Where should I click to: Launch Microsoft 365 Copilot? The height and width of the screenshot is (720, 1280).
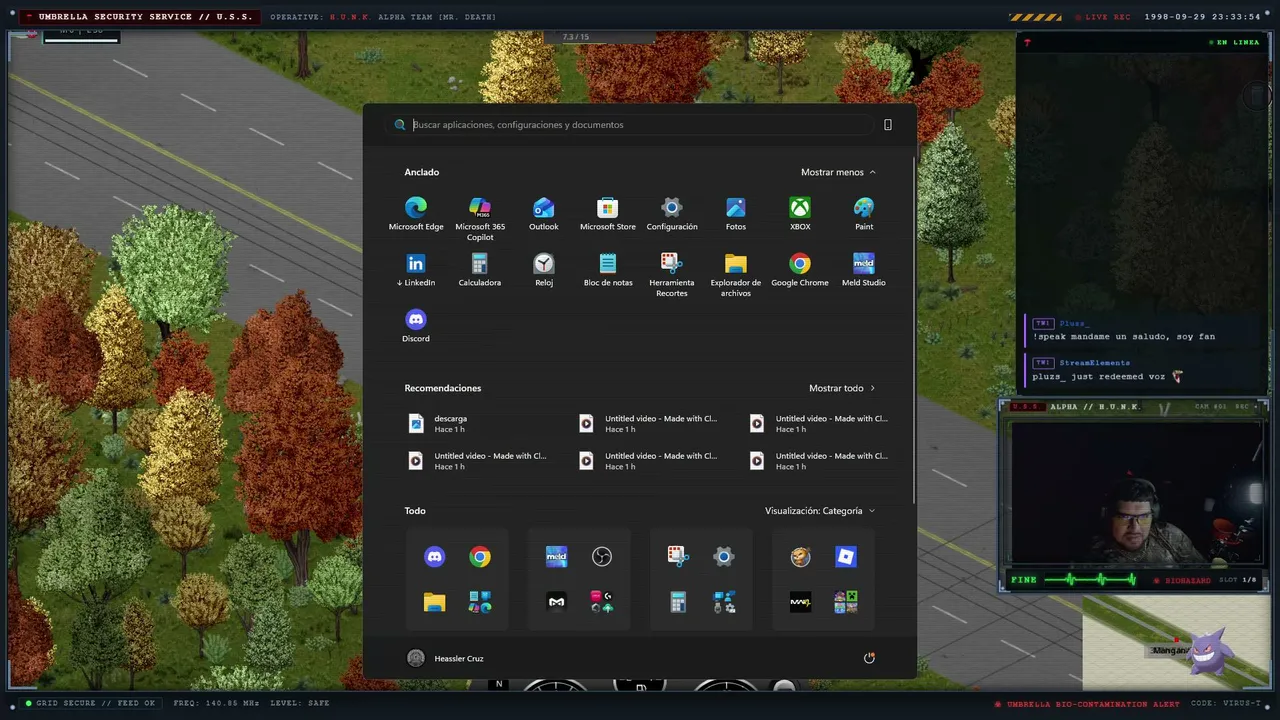coord(480,218)
